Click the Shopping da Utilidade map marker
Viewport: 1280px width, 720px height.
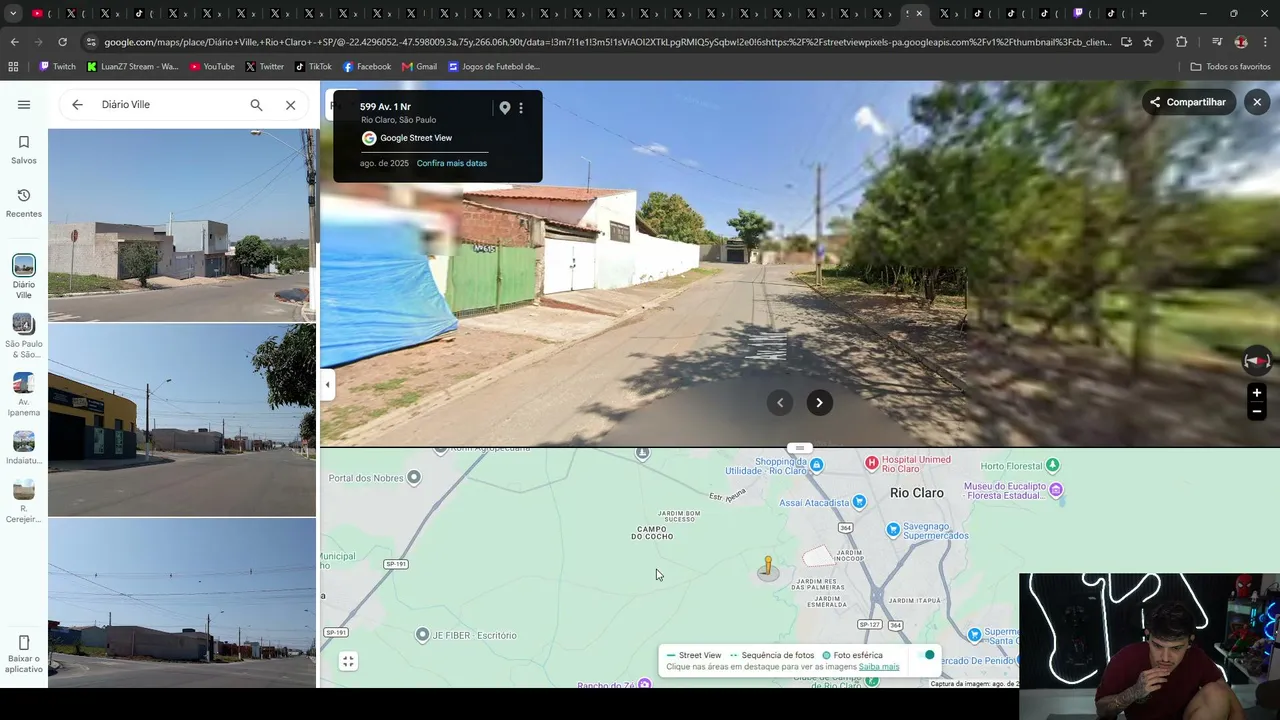point(817,465)
